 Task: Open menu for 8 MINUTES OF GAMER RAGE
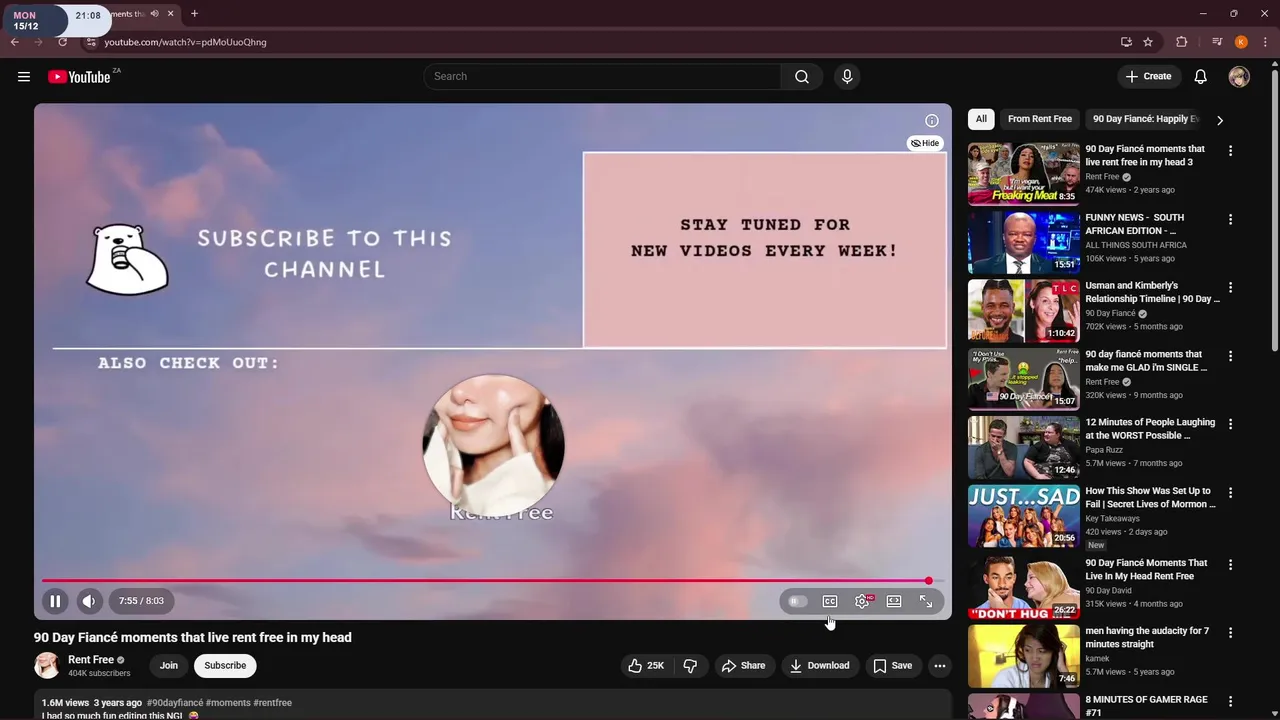point(1230,701)
